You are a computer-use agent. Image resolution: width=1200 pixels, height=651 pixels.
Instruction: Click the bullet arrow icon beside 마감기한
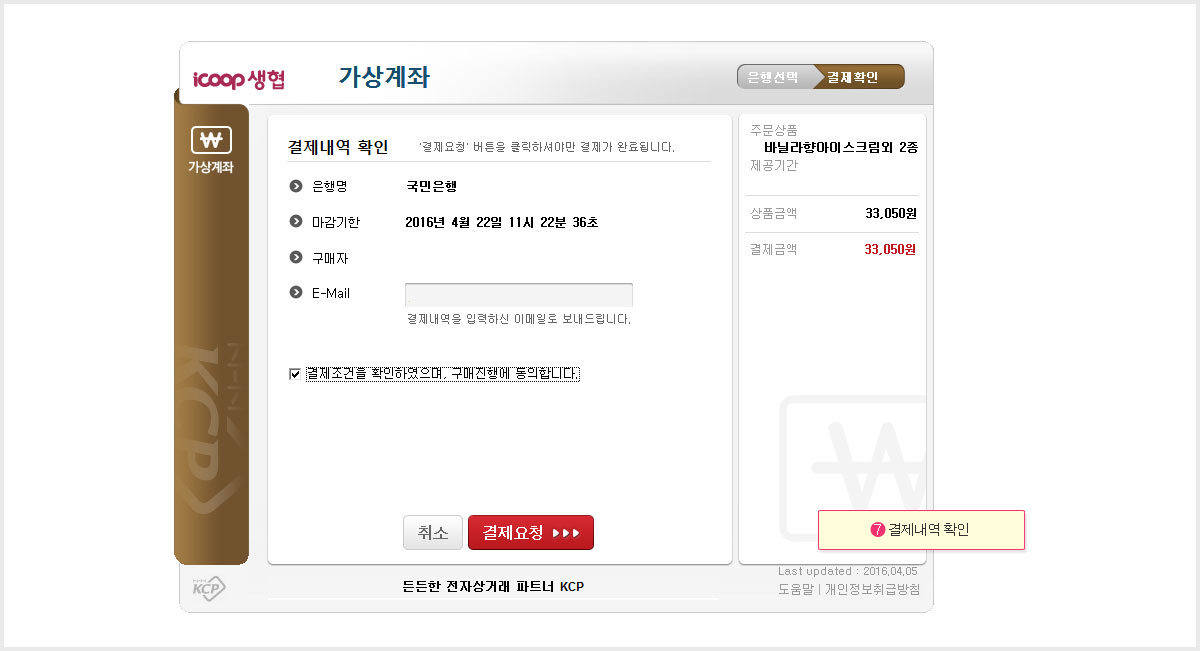click(296, 222)
